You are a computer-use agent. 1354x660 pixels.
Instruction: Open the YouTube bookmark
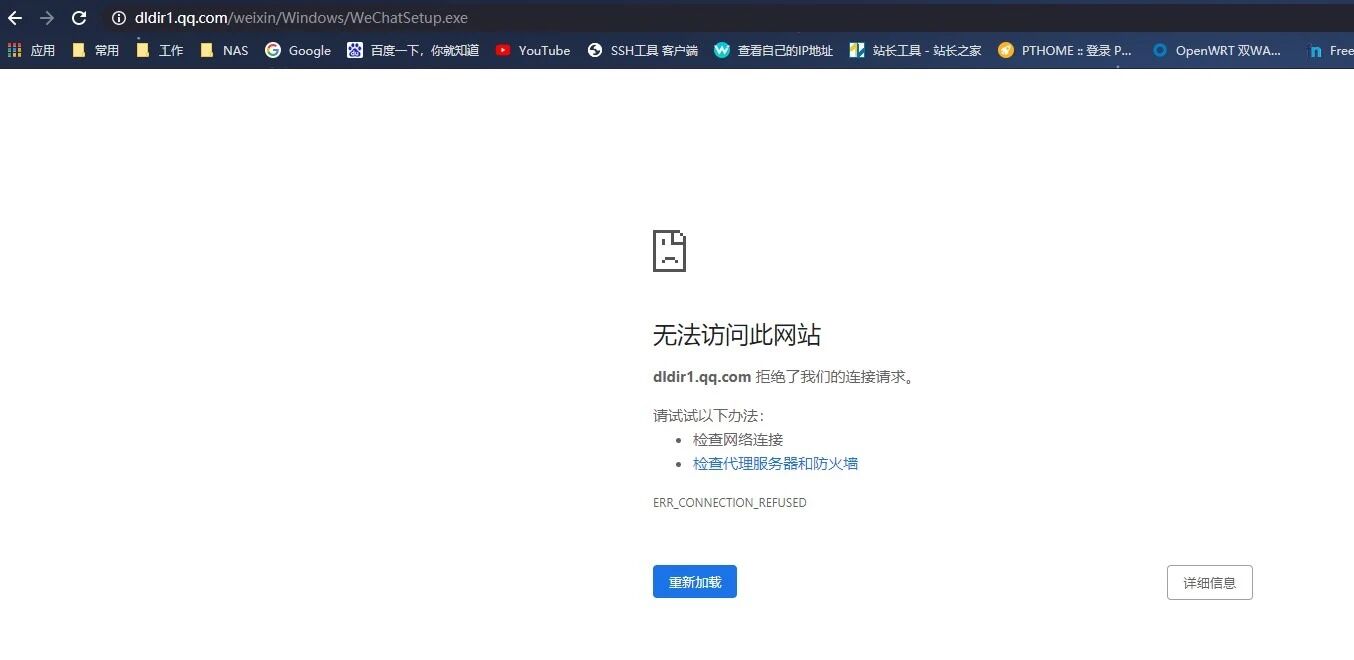[x=533, y=50]
